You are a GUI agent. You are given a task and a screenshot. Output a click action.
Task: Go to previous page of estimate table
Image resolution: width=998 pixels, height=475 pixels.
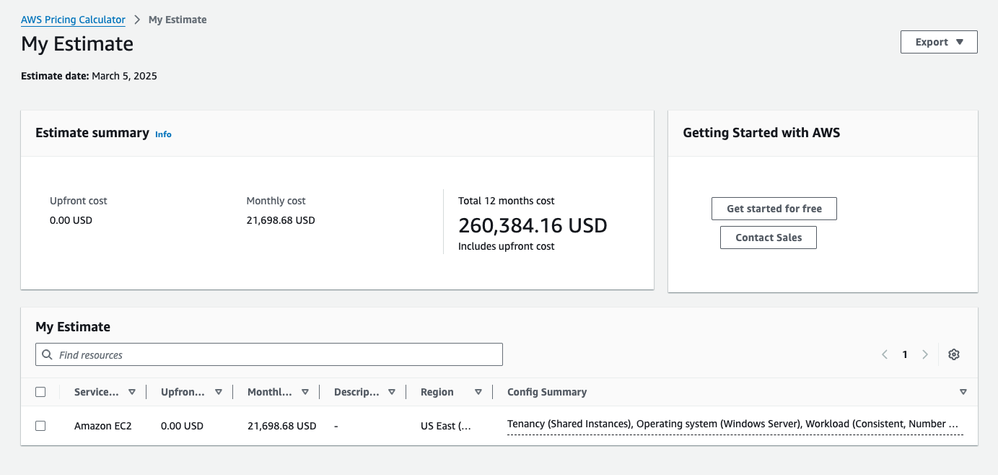[884, 355]
